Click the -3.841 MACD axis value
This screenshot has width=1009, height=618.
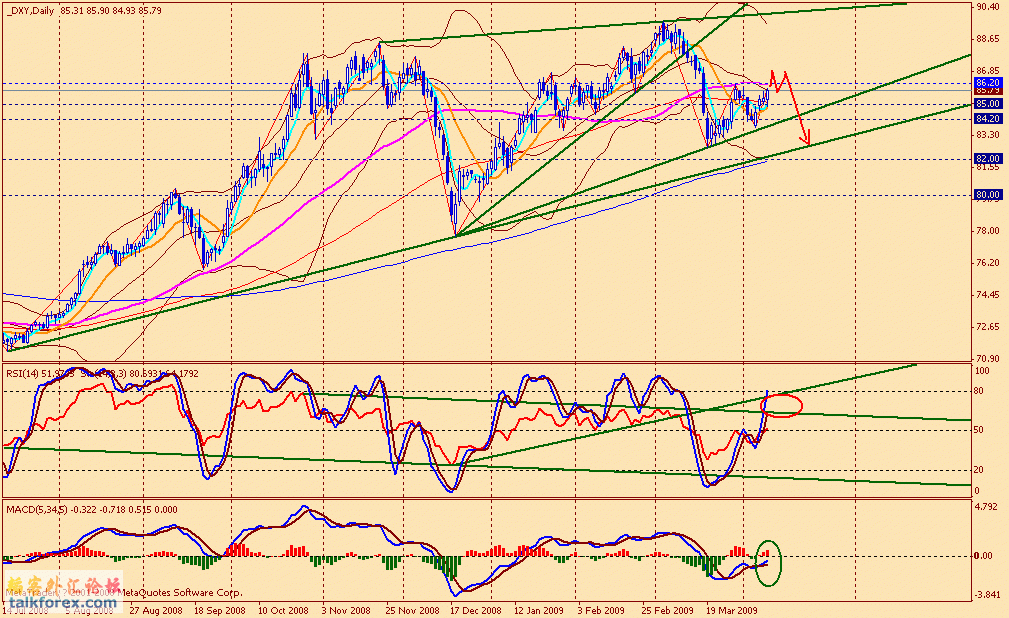pos(987,594)
